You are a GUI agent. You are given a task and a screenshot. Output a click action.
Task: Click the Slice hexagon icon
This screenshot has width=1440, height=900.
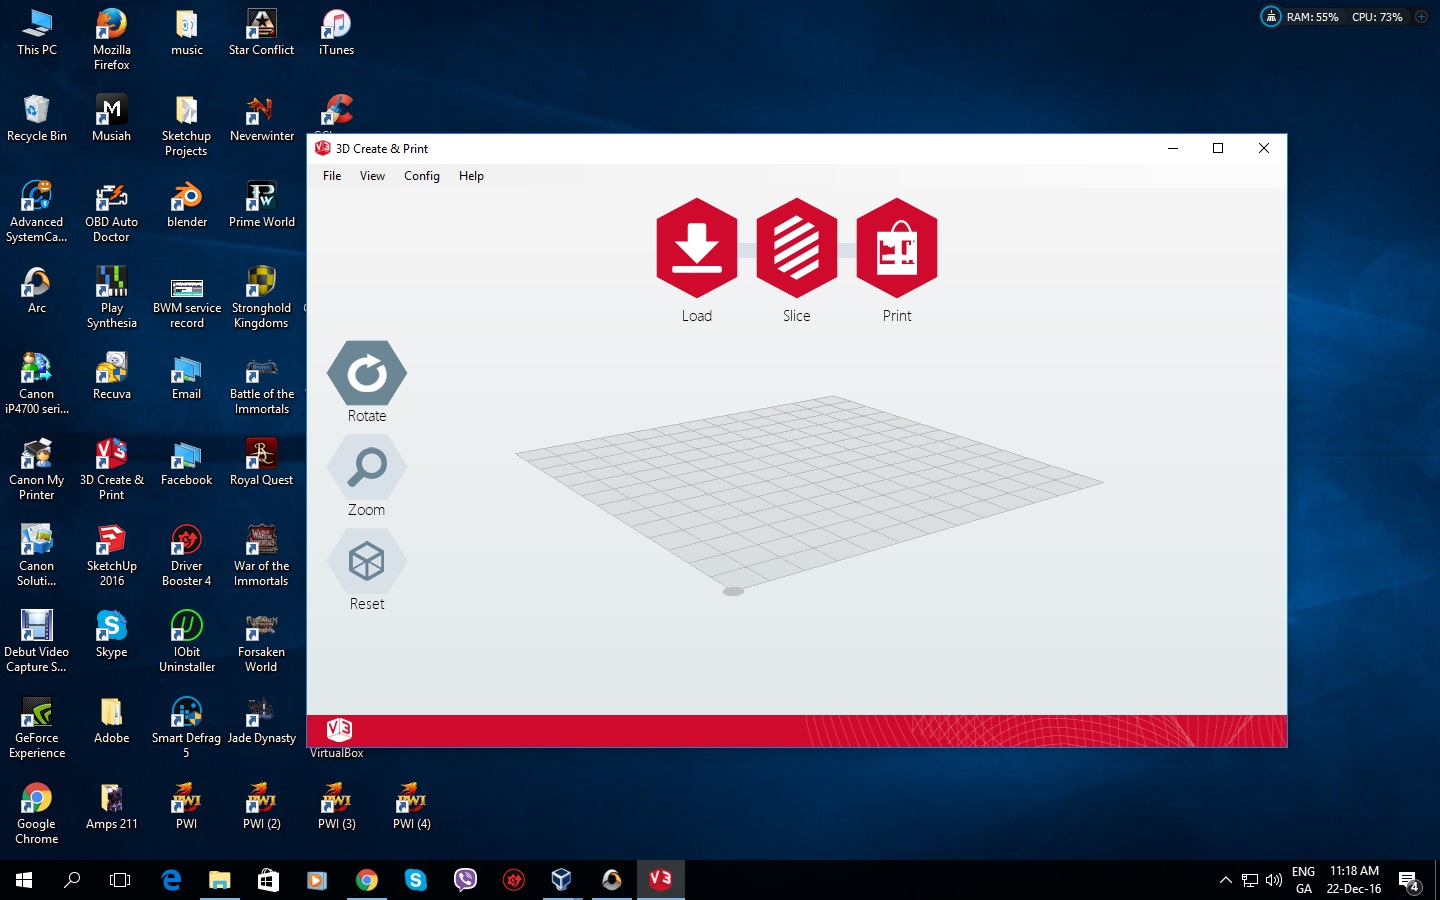click(796, 248)
